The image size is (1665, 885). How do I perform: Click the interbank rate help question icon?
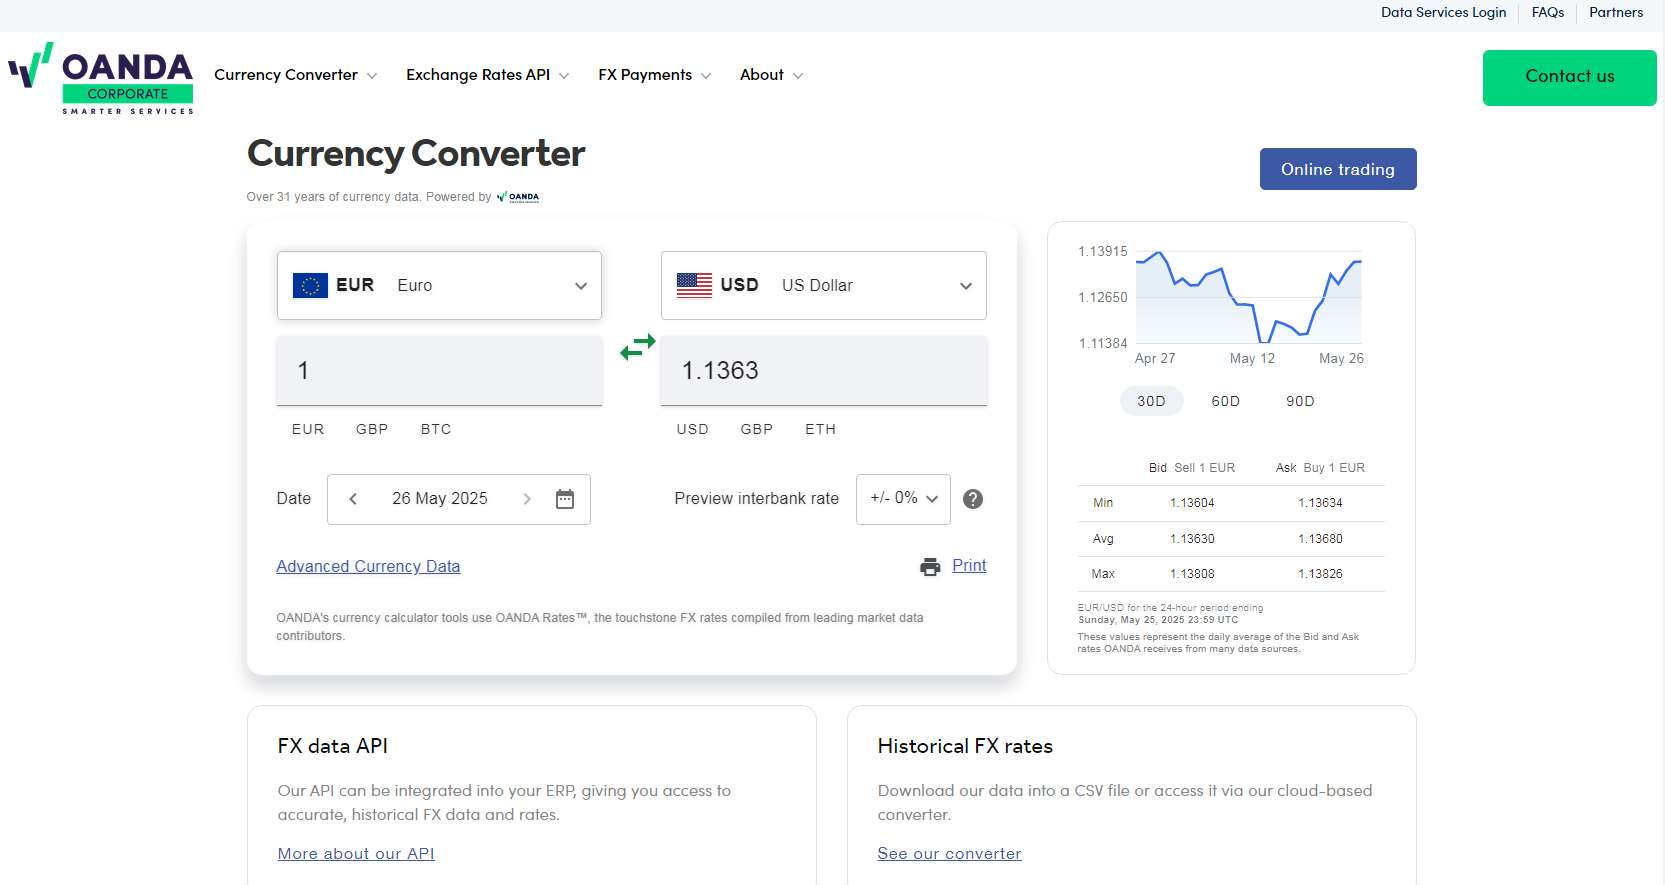pyautogui.click(x=972, y=499)
